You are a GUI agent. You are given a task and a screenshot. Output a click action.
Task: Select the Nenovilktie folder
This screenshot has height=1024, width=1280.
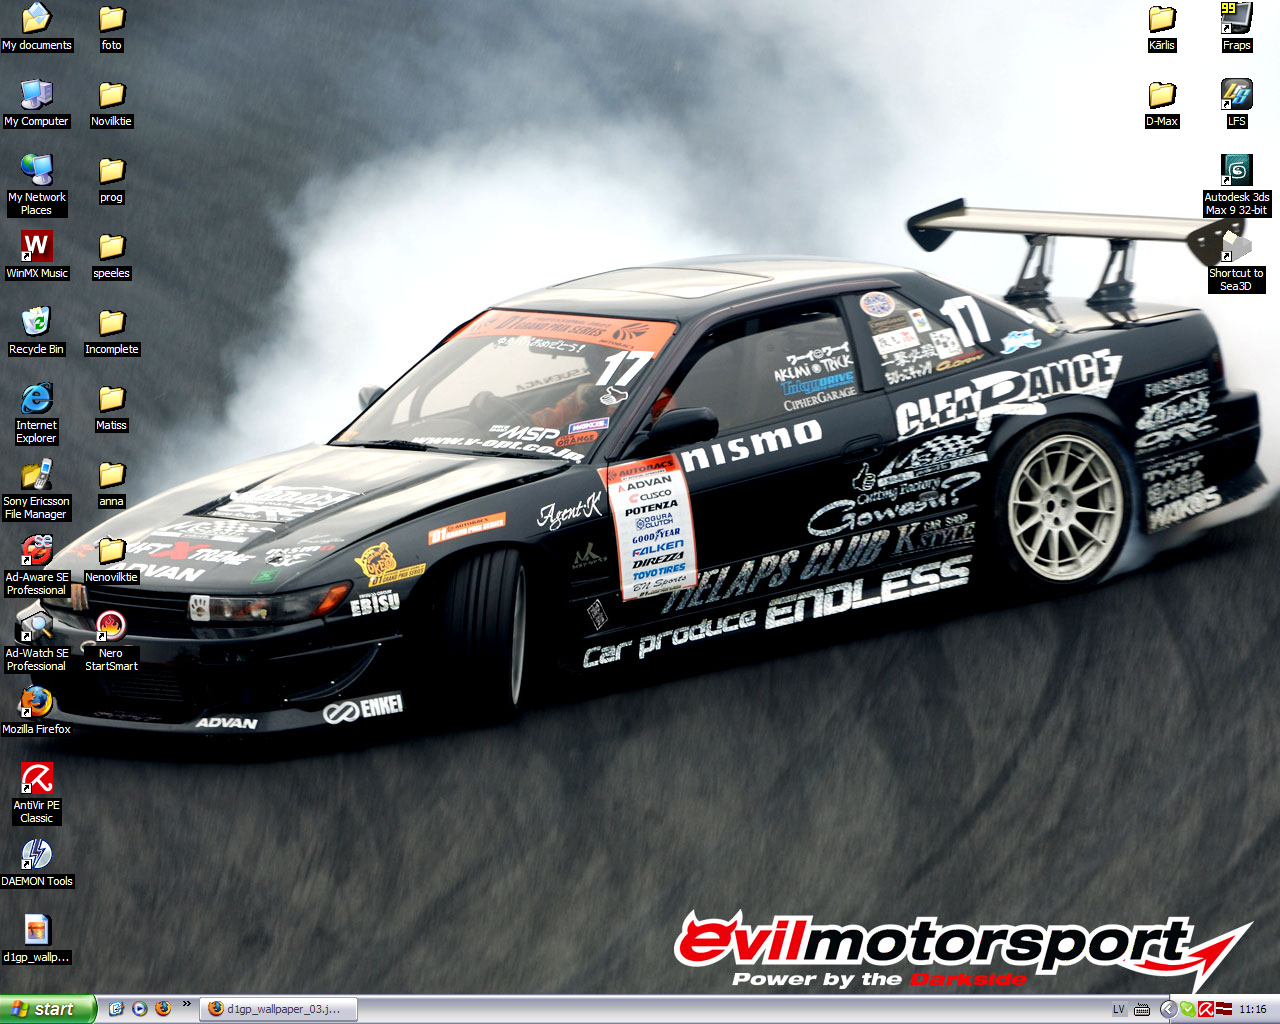(112, 559)
